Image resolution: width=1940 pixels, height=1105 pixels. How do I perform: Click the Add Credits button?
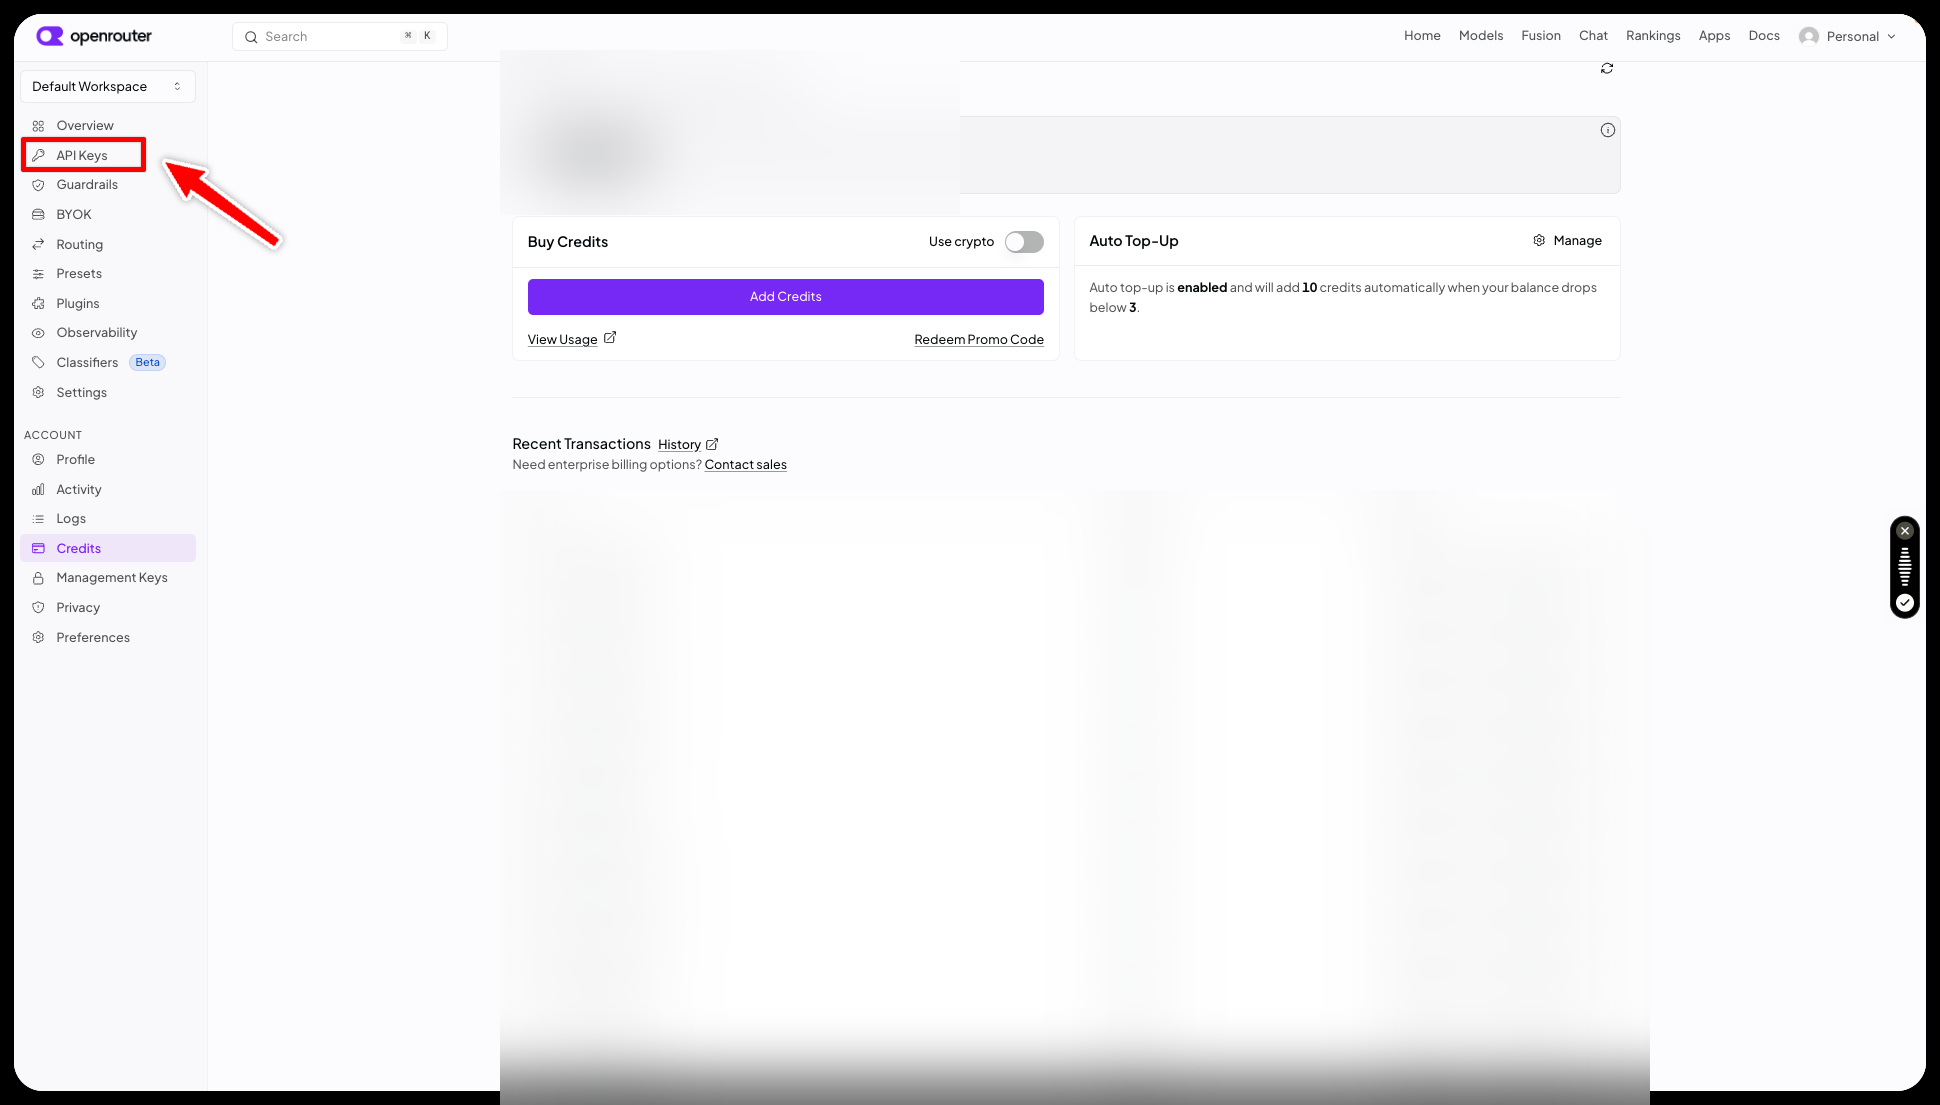point(786,297)
